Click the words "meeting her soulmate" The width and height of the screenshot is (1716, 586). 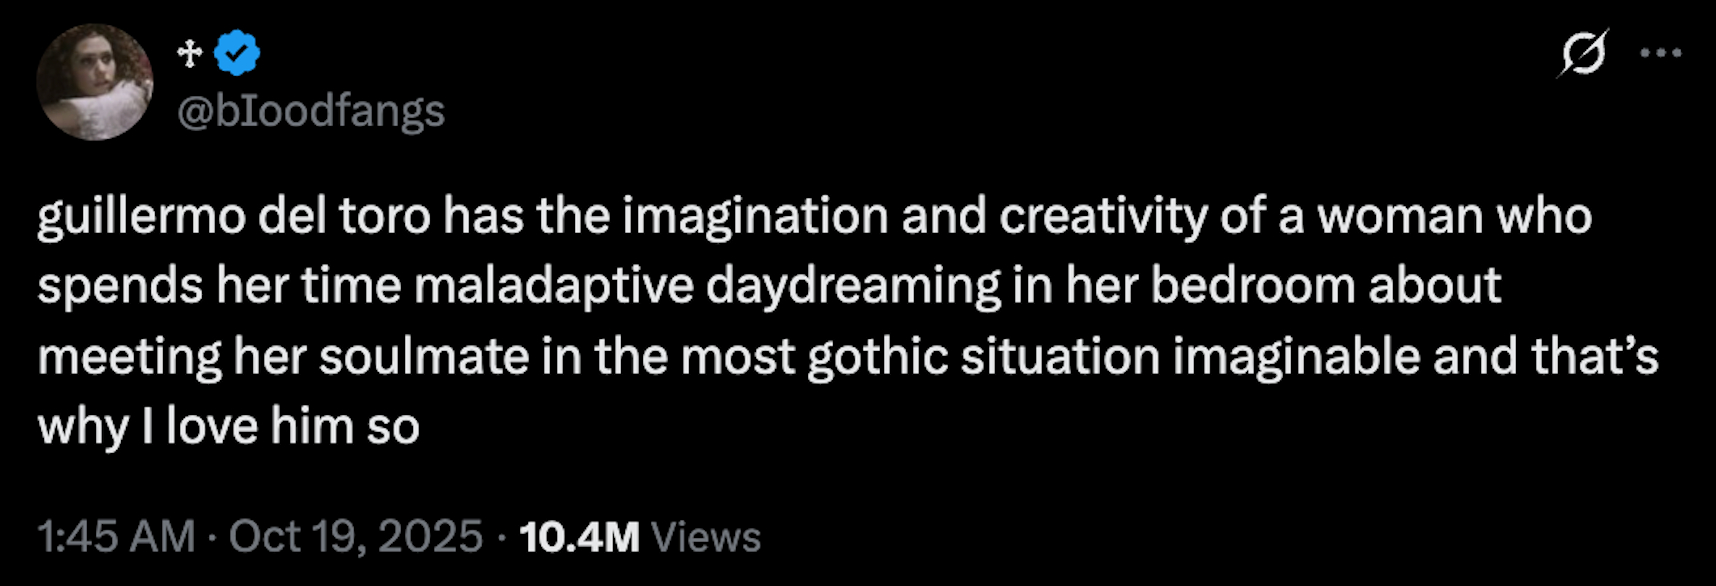tap(283, 357)
